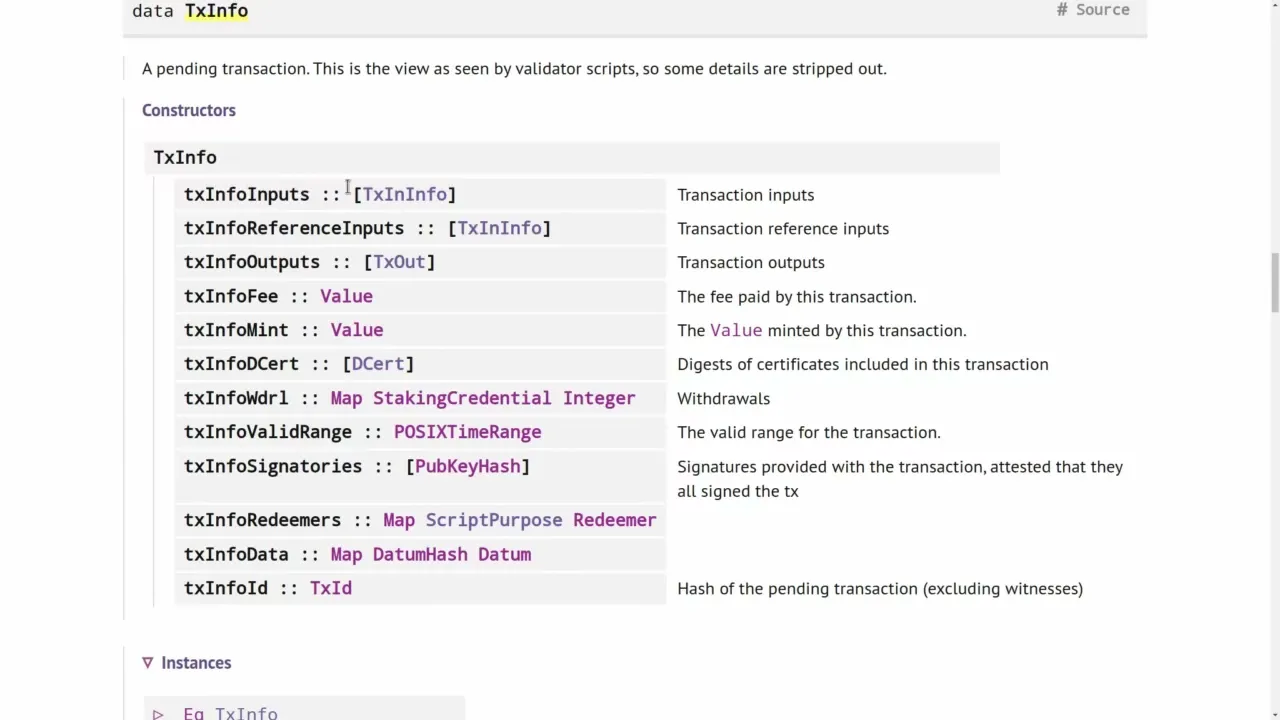Follow the PubKeyHash link
The image size is (1280, 720).
[x=467, y=466]
